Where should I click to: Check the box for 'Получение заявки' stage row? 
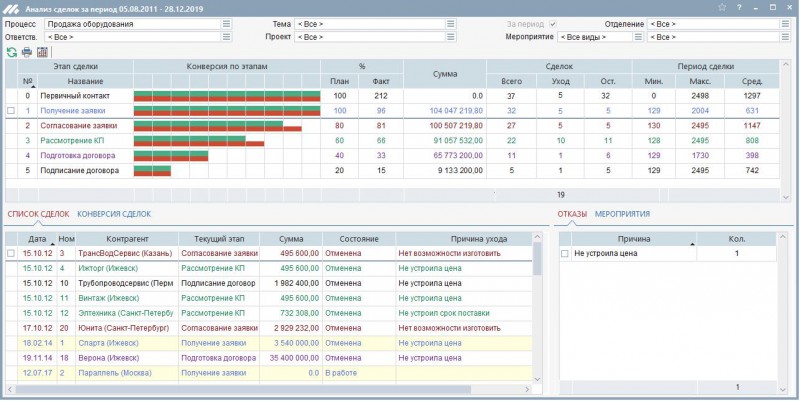tap(11, 111)
